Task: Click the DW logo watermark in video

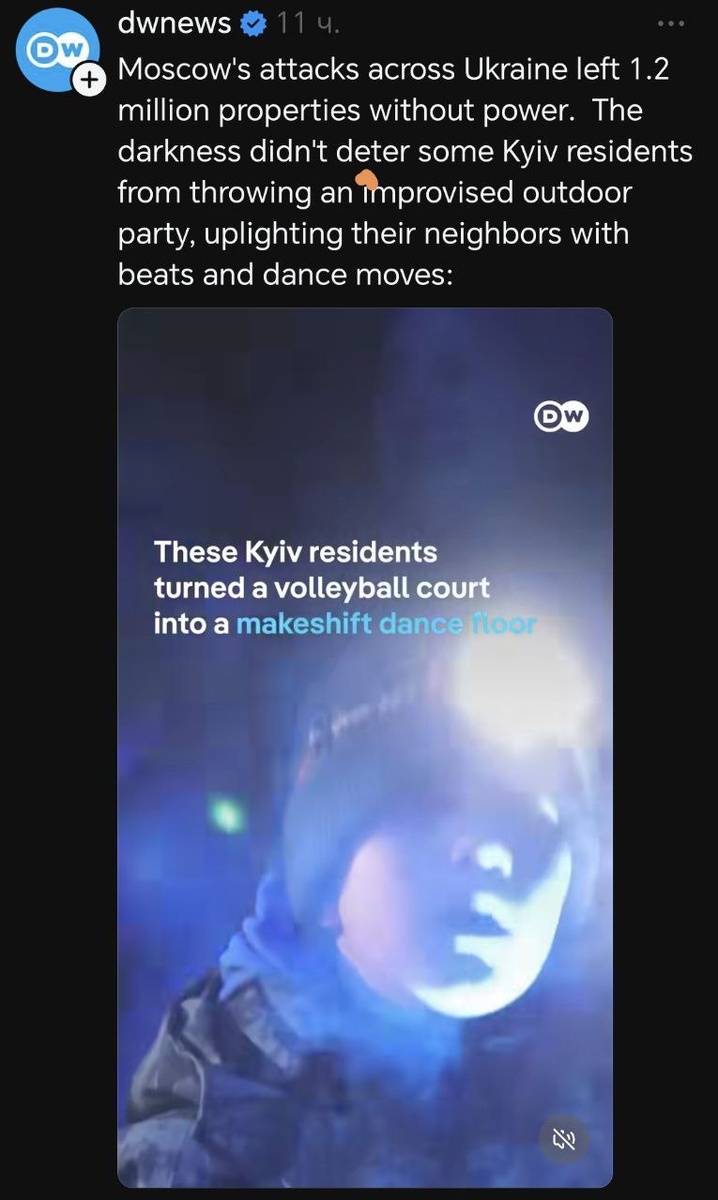Action: click(561, 418)
